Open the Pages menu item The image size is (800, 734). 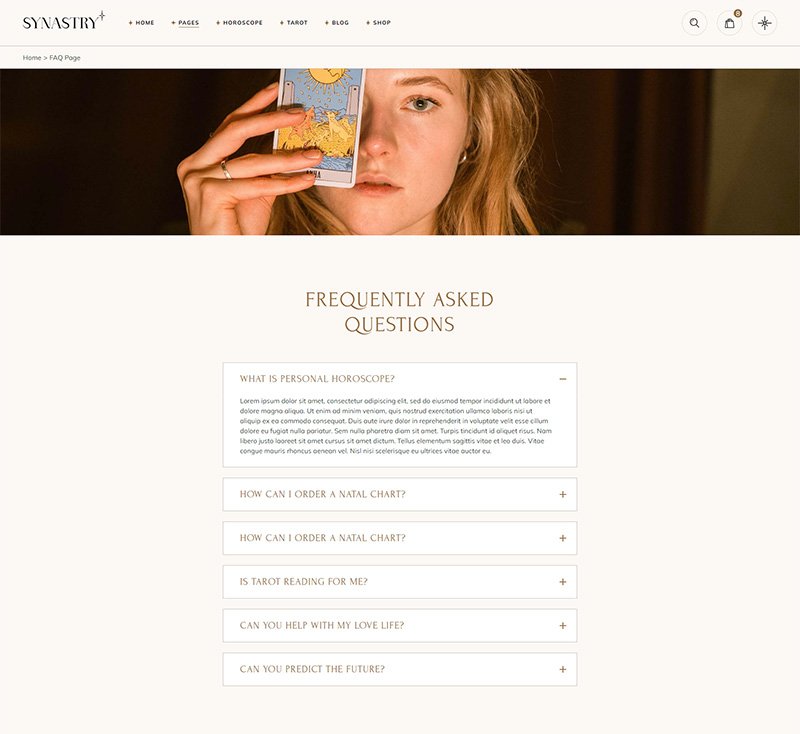(x=185, y=23)
